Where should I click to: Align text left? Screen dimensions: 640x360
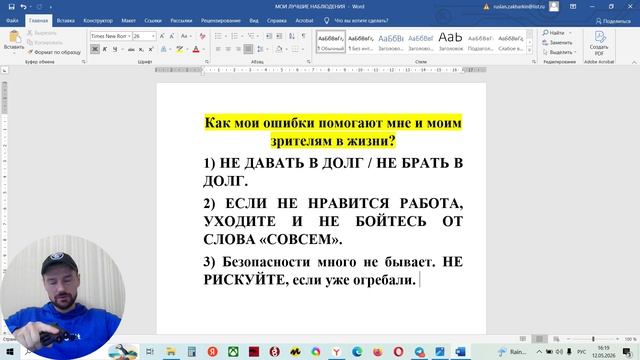coord(218,49)
